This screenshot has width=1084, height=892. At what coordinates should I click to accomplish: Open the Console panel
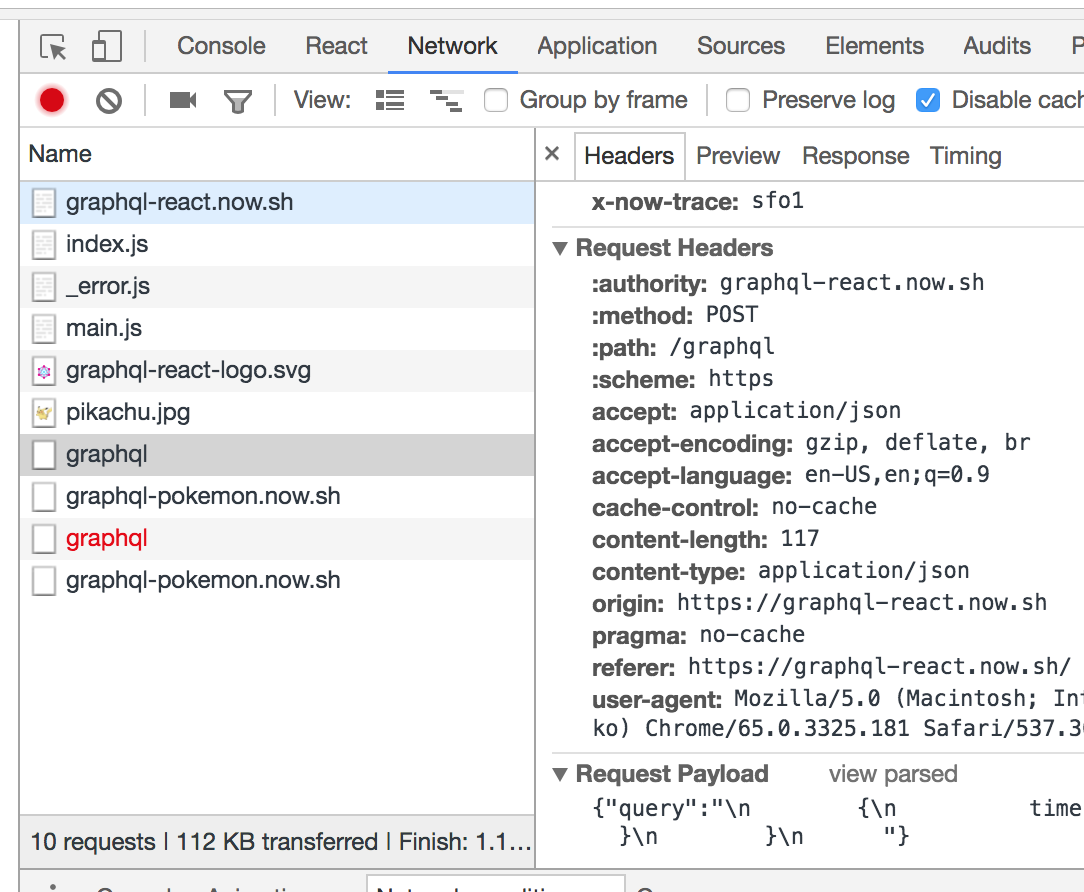click(221, 45)
